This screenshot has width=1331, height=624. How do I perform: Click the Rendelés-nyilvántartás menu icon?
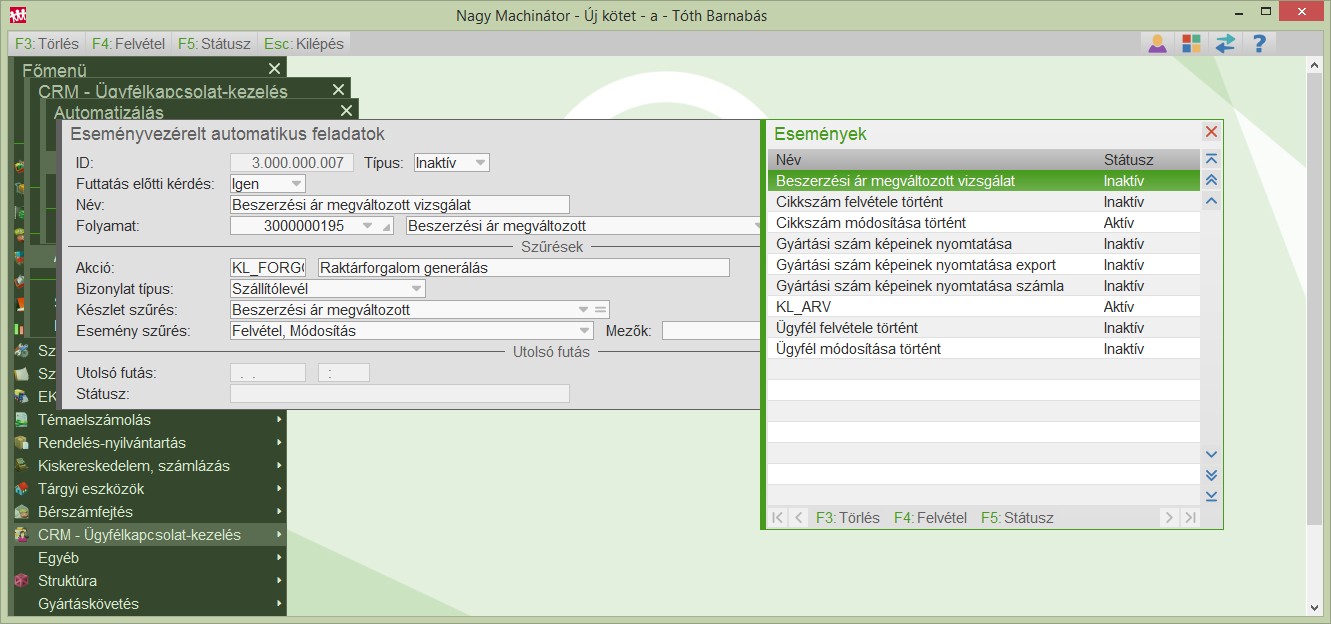pos(22,443)
